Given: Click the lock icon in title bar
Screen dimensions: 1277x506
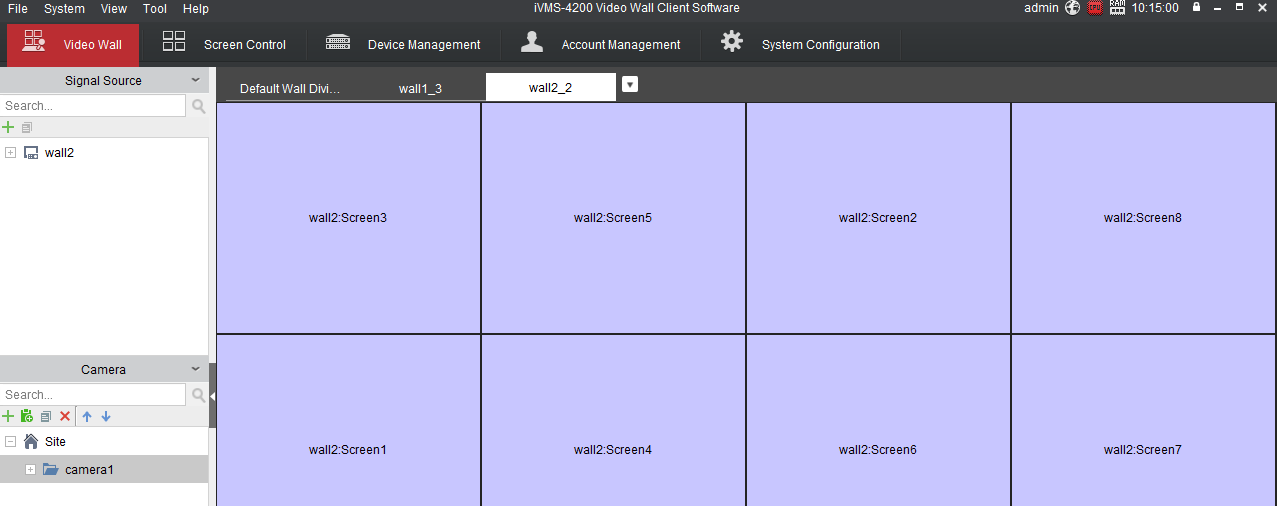Looking at the screenshot, I should coord(1196,8).
